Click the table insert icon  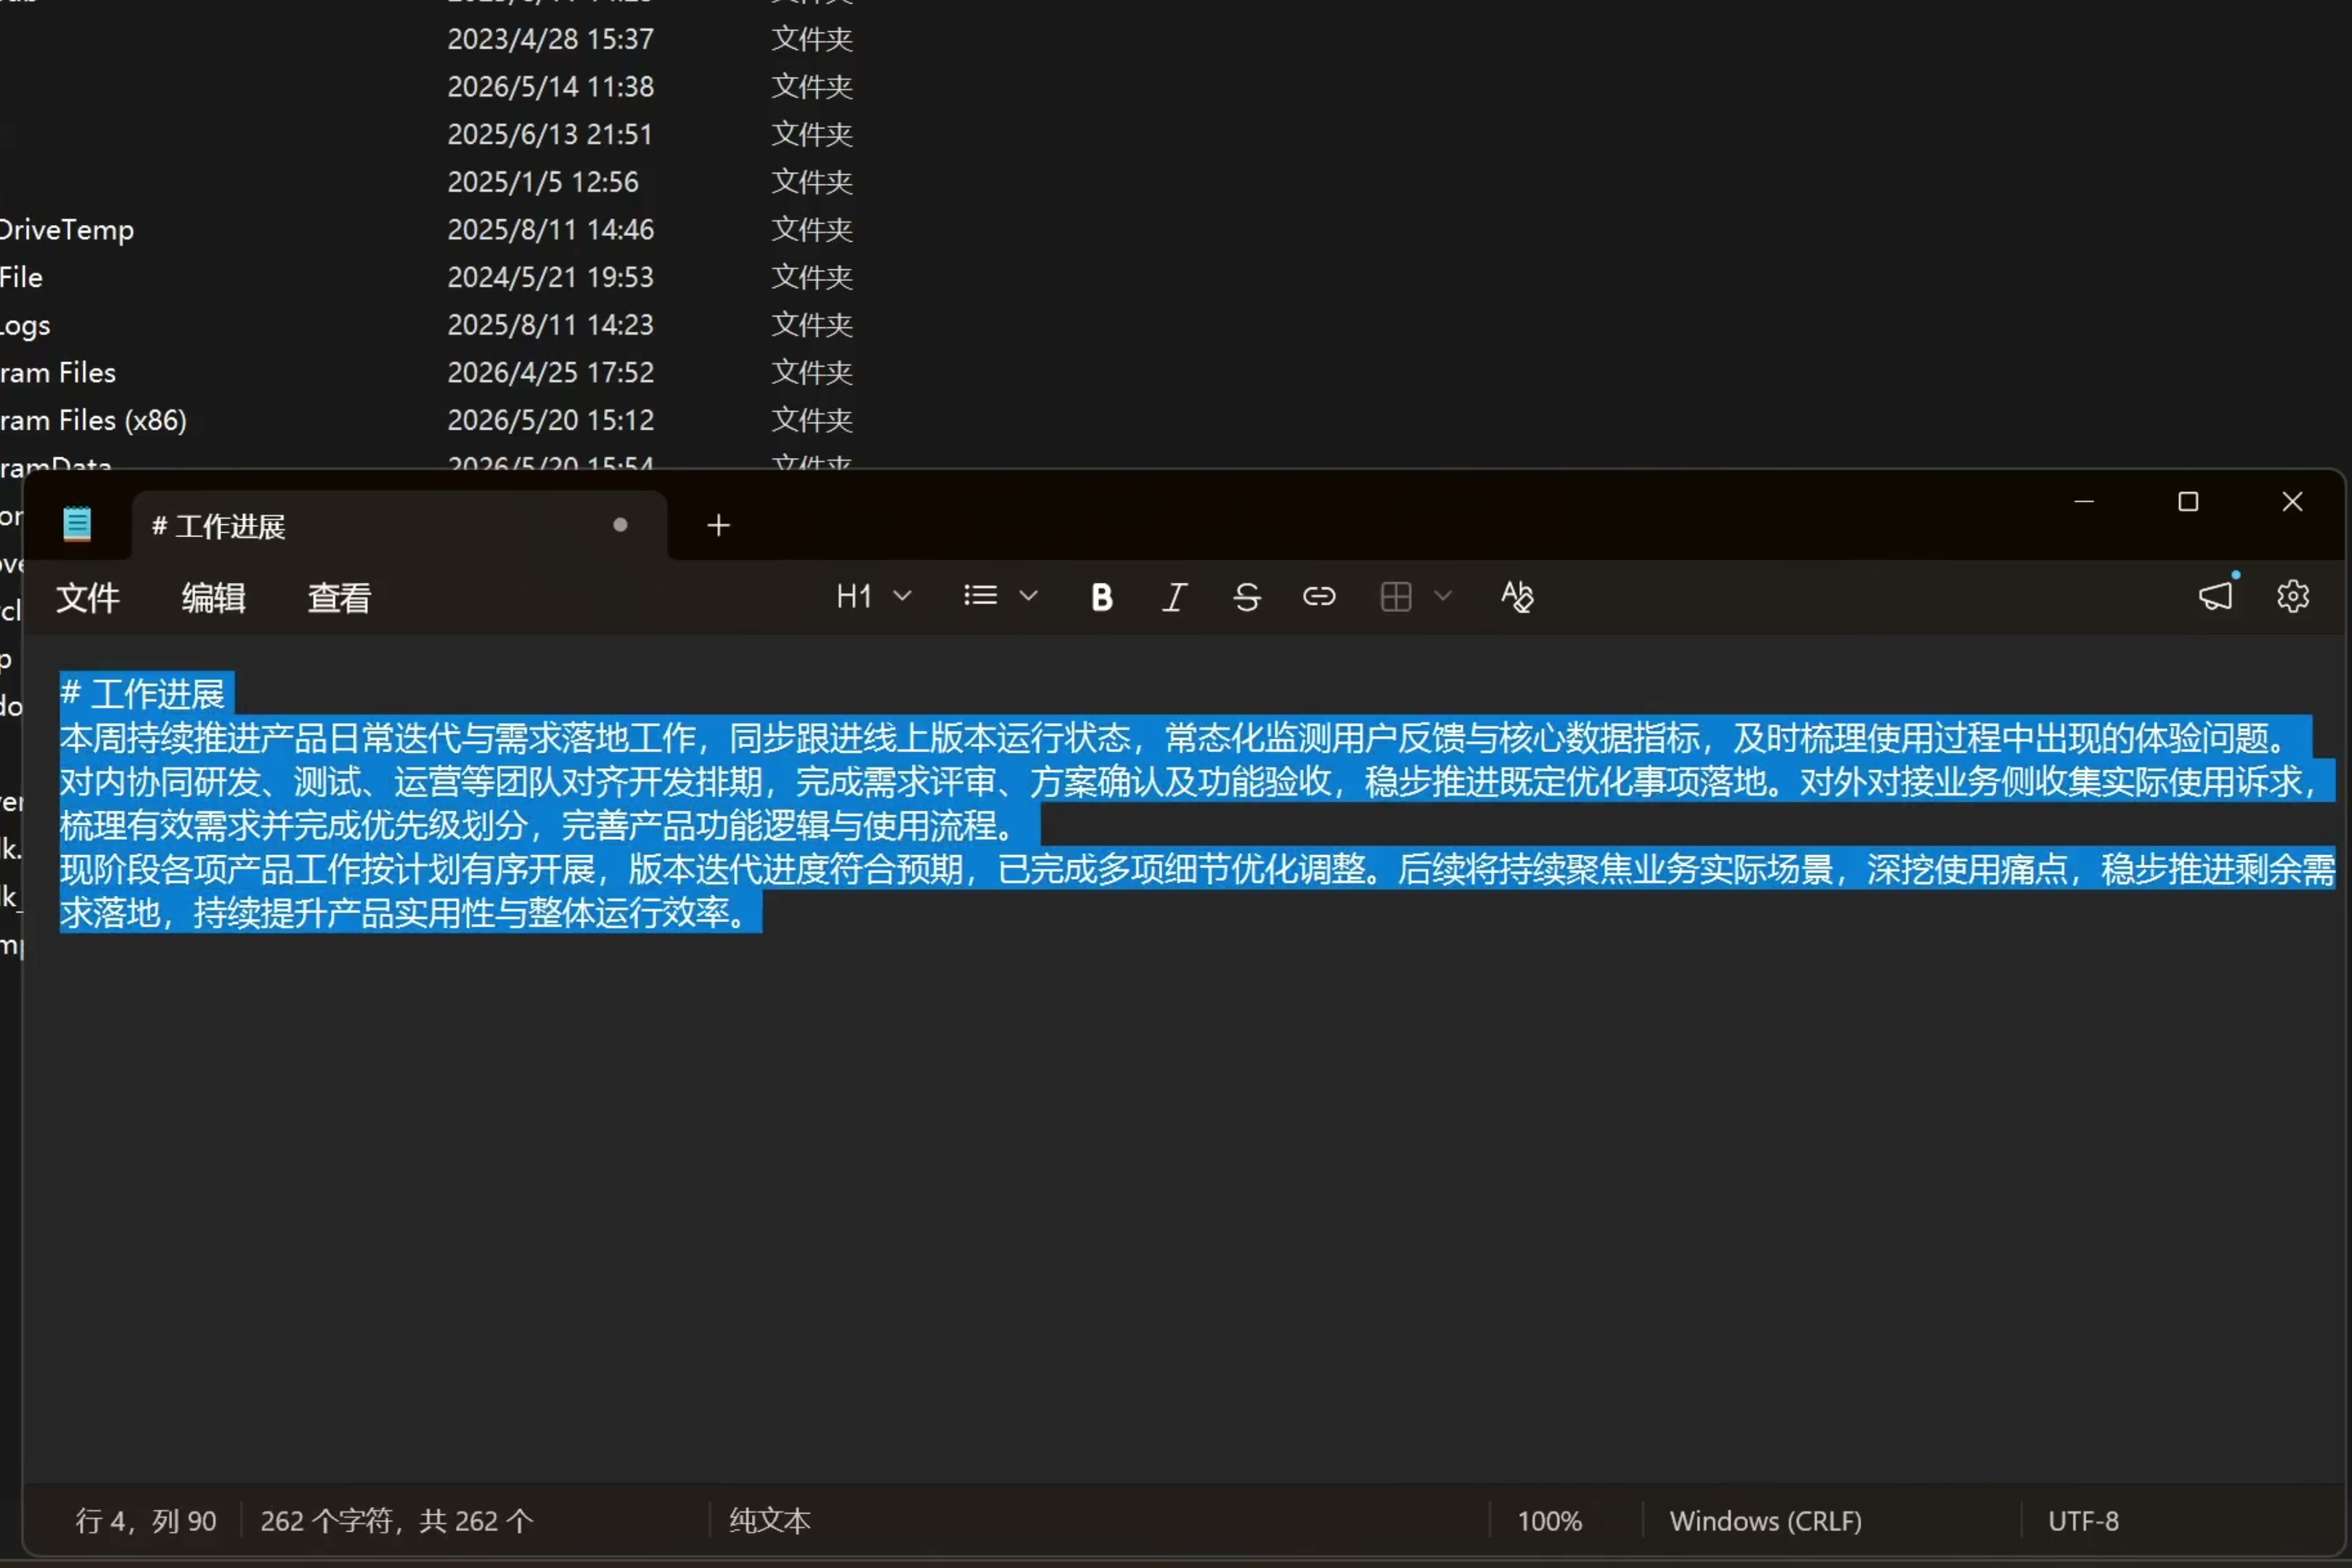1395,597
